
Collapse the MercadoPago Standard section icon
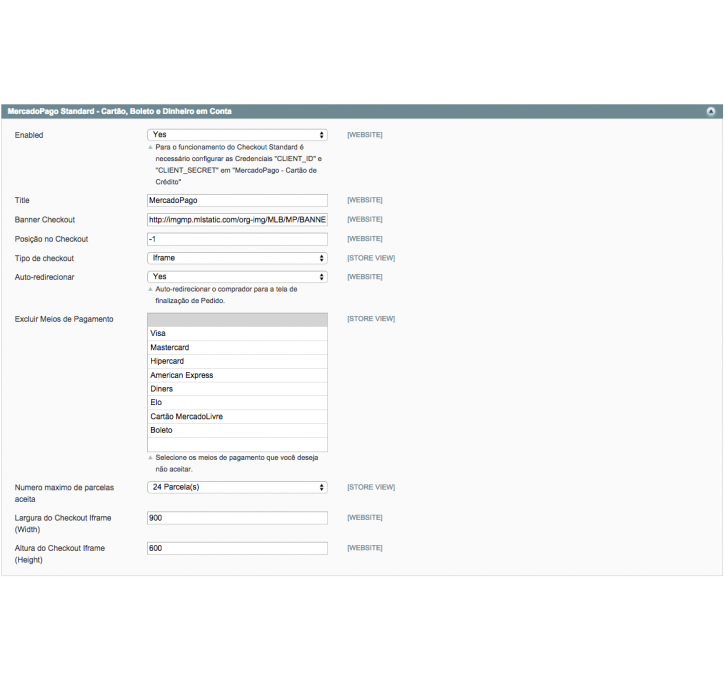point(711,111)
